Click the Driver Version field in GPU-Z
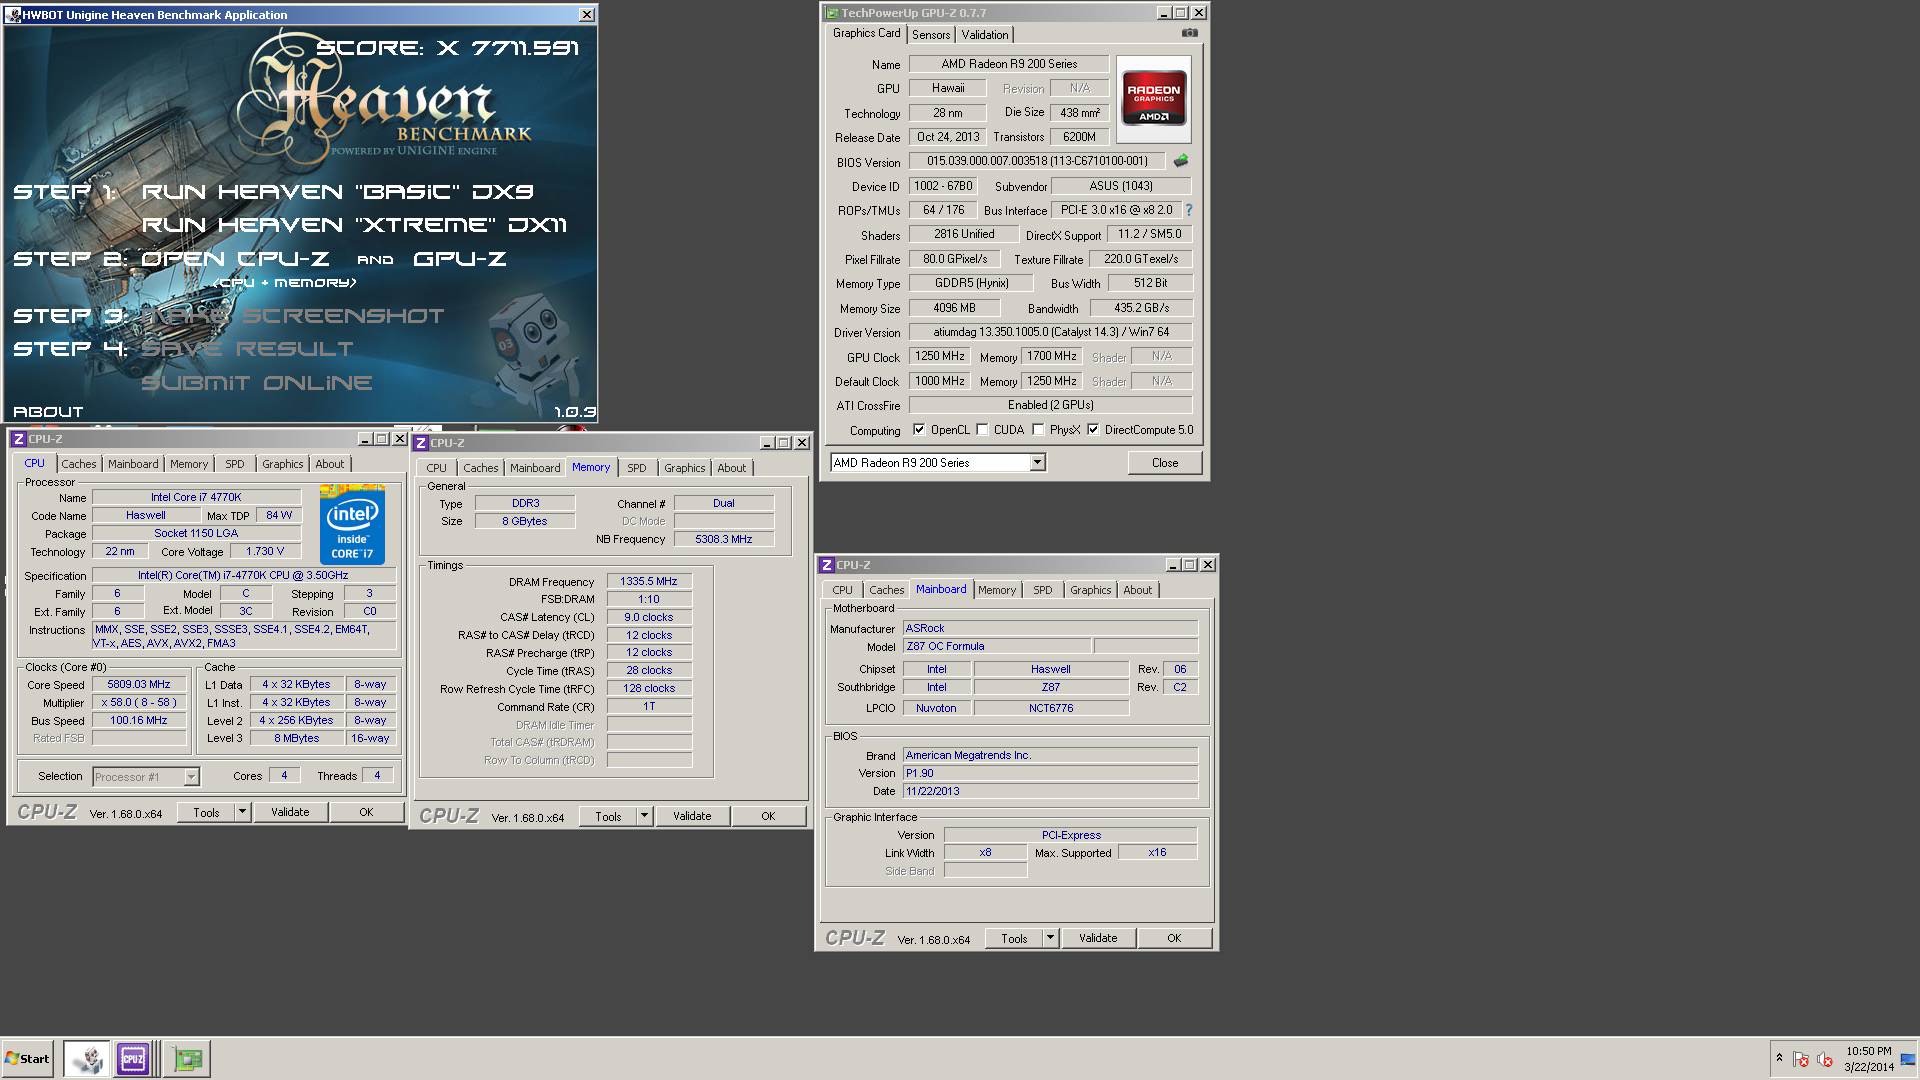Viewport: 1920px width, 1080px height. pyautogui.click(x=1050, y=332)
